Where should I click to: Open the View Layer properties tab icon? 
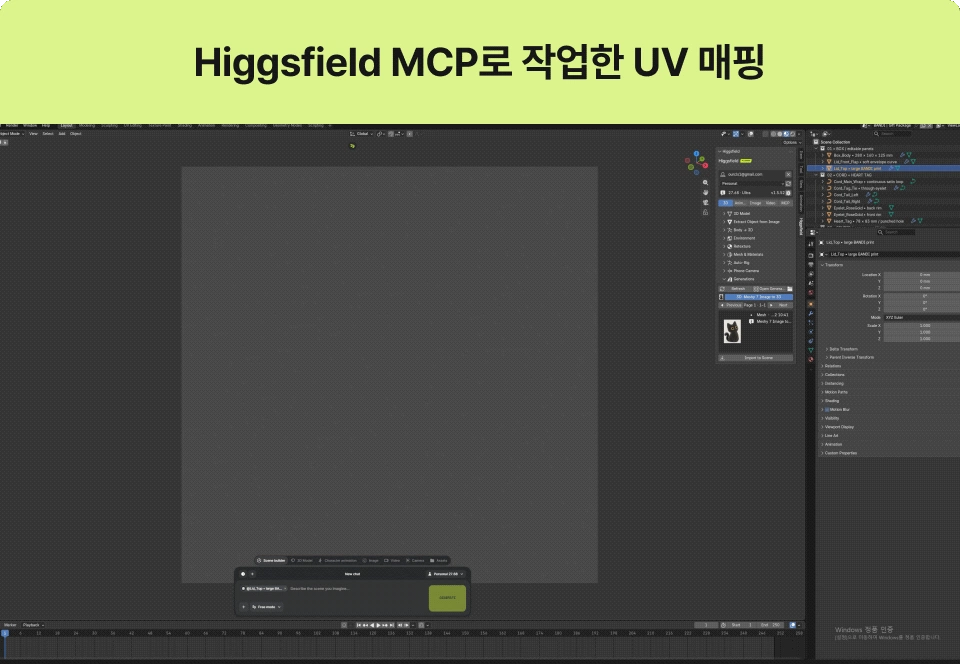click(811, 274)
